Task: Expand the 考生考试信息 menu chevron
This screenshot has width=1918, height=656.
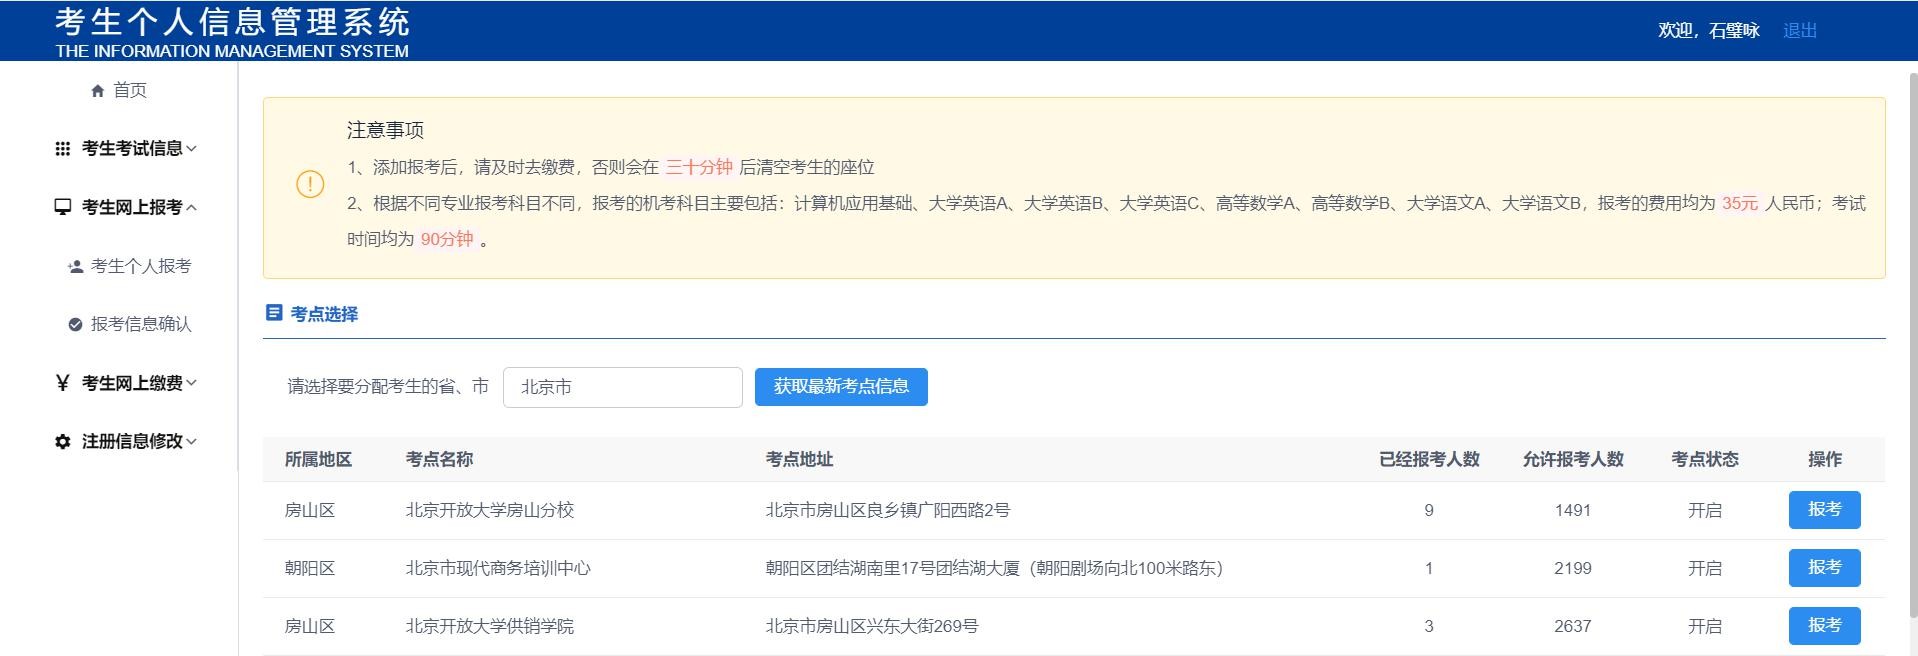Action: tap(192, 149)
